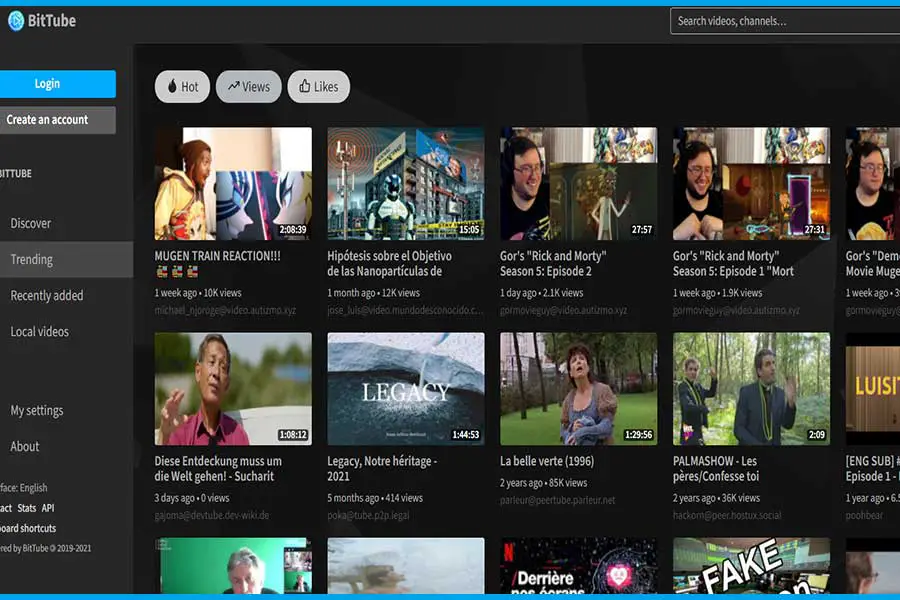Open channel parleur@peertube.parleur.net
The height and width of the screenshot is (600, 900).
tap(557, 501)
